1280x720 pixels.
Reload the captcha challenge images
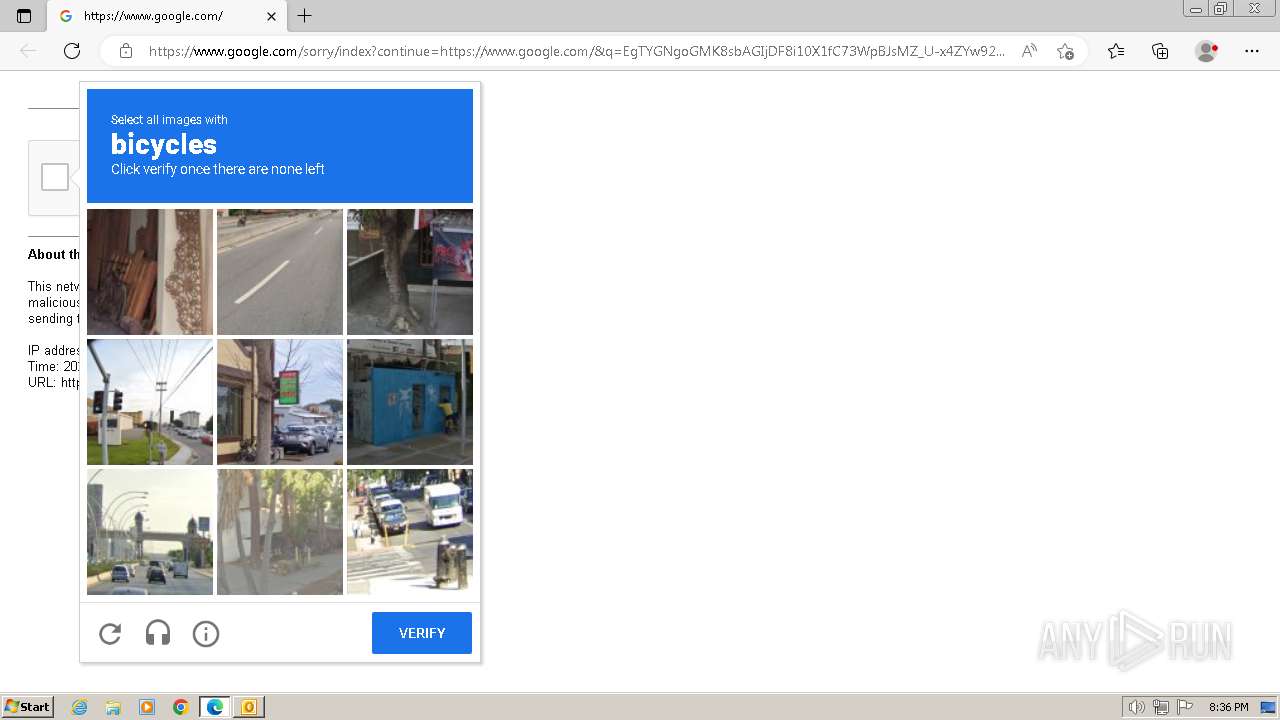pos(110,633)
